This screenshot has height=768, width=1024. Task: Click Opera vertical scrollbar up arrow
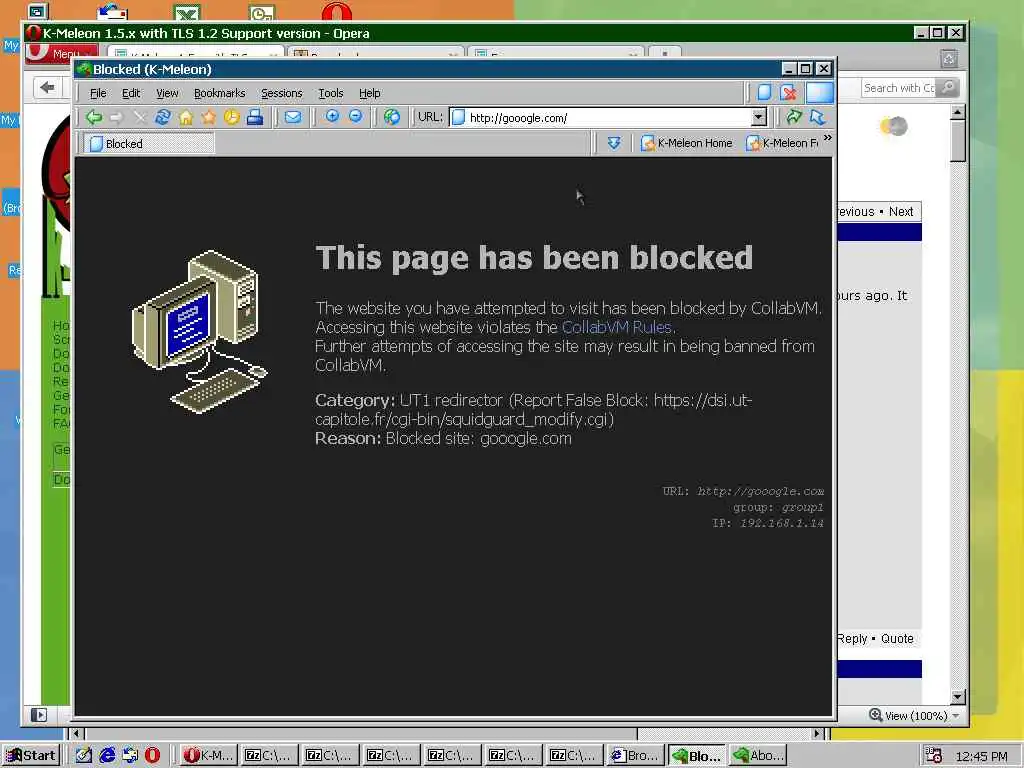(x=957, y=112)
